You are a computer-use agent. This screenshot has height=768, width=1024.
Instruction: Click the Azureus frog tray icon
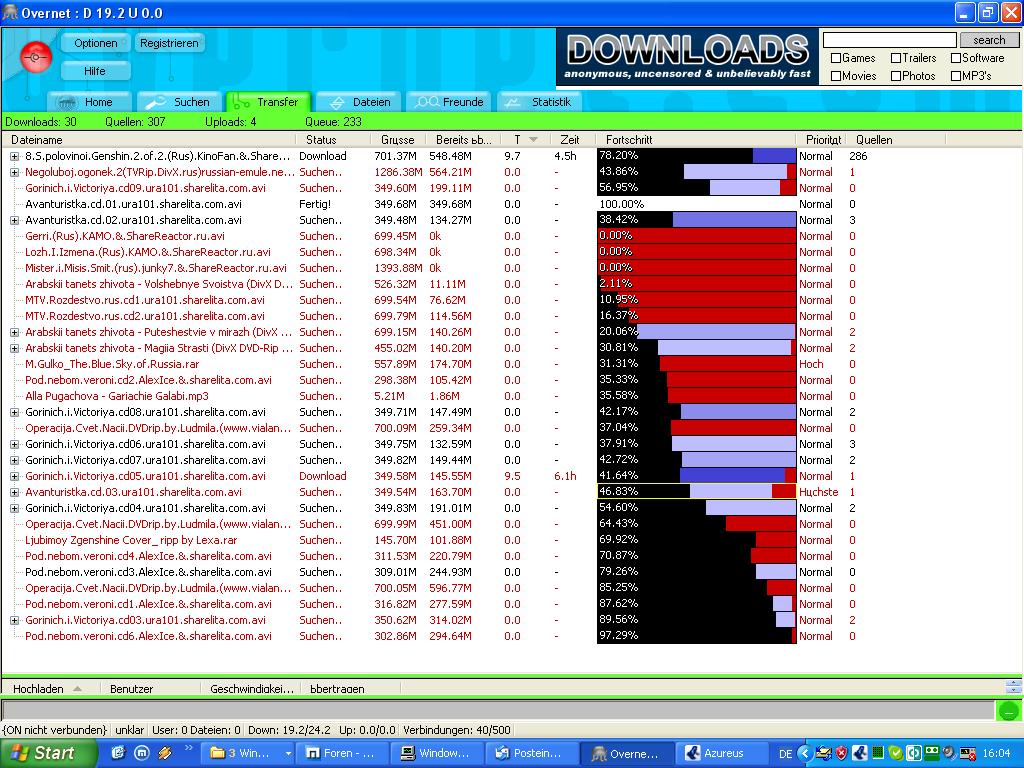859,754
